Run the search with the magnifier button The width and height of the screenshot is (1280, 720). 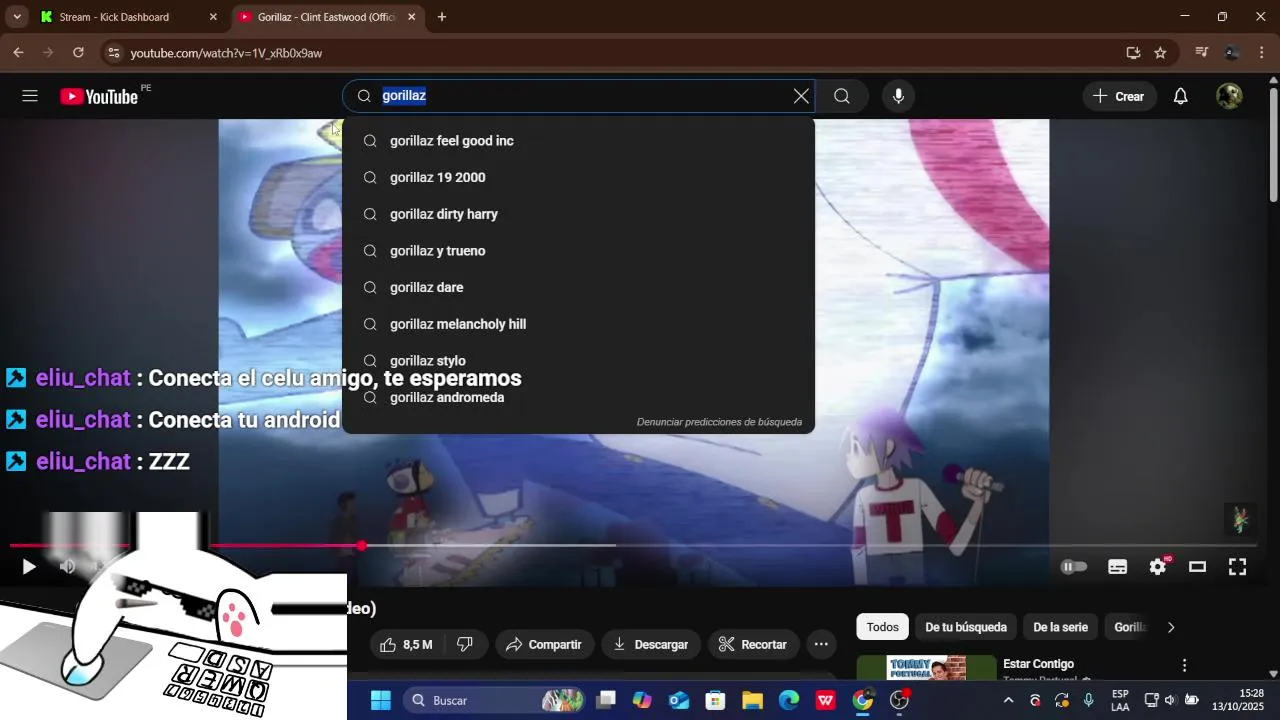point(842,96)
